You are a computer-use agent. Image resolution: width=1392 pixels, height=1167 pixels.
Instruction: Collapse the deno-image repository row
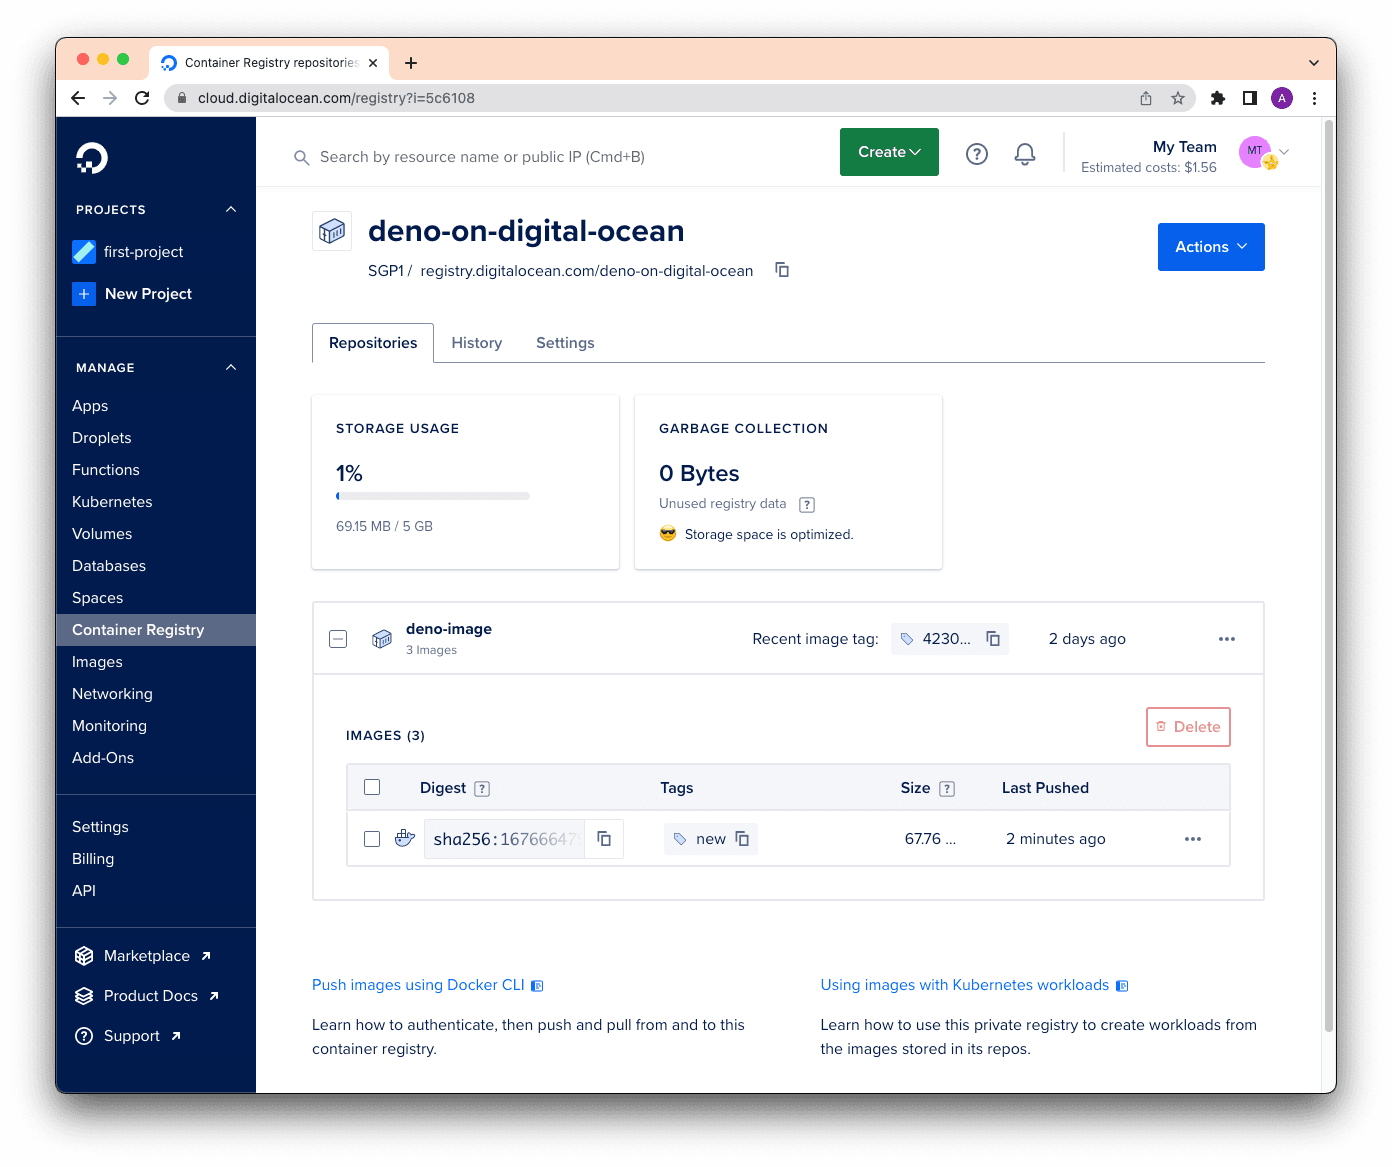click(338, 639)
